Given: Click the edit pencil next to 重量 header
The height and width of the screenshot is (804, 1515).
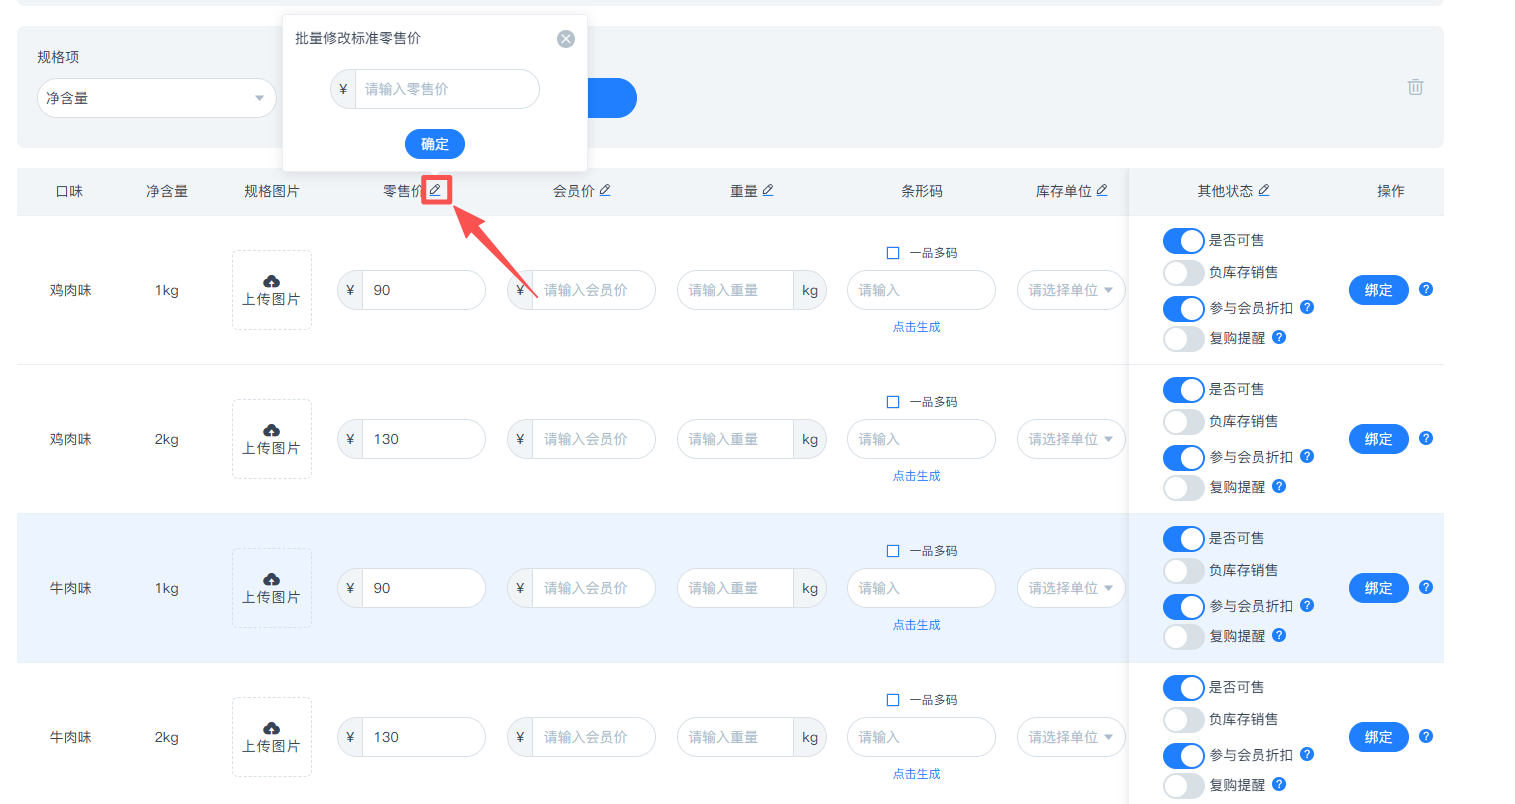Looking at the screenshot, I should pyautogui.click(x=768, y=190).
